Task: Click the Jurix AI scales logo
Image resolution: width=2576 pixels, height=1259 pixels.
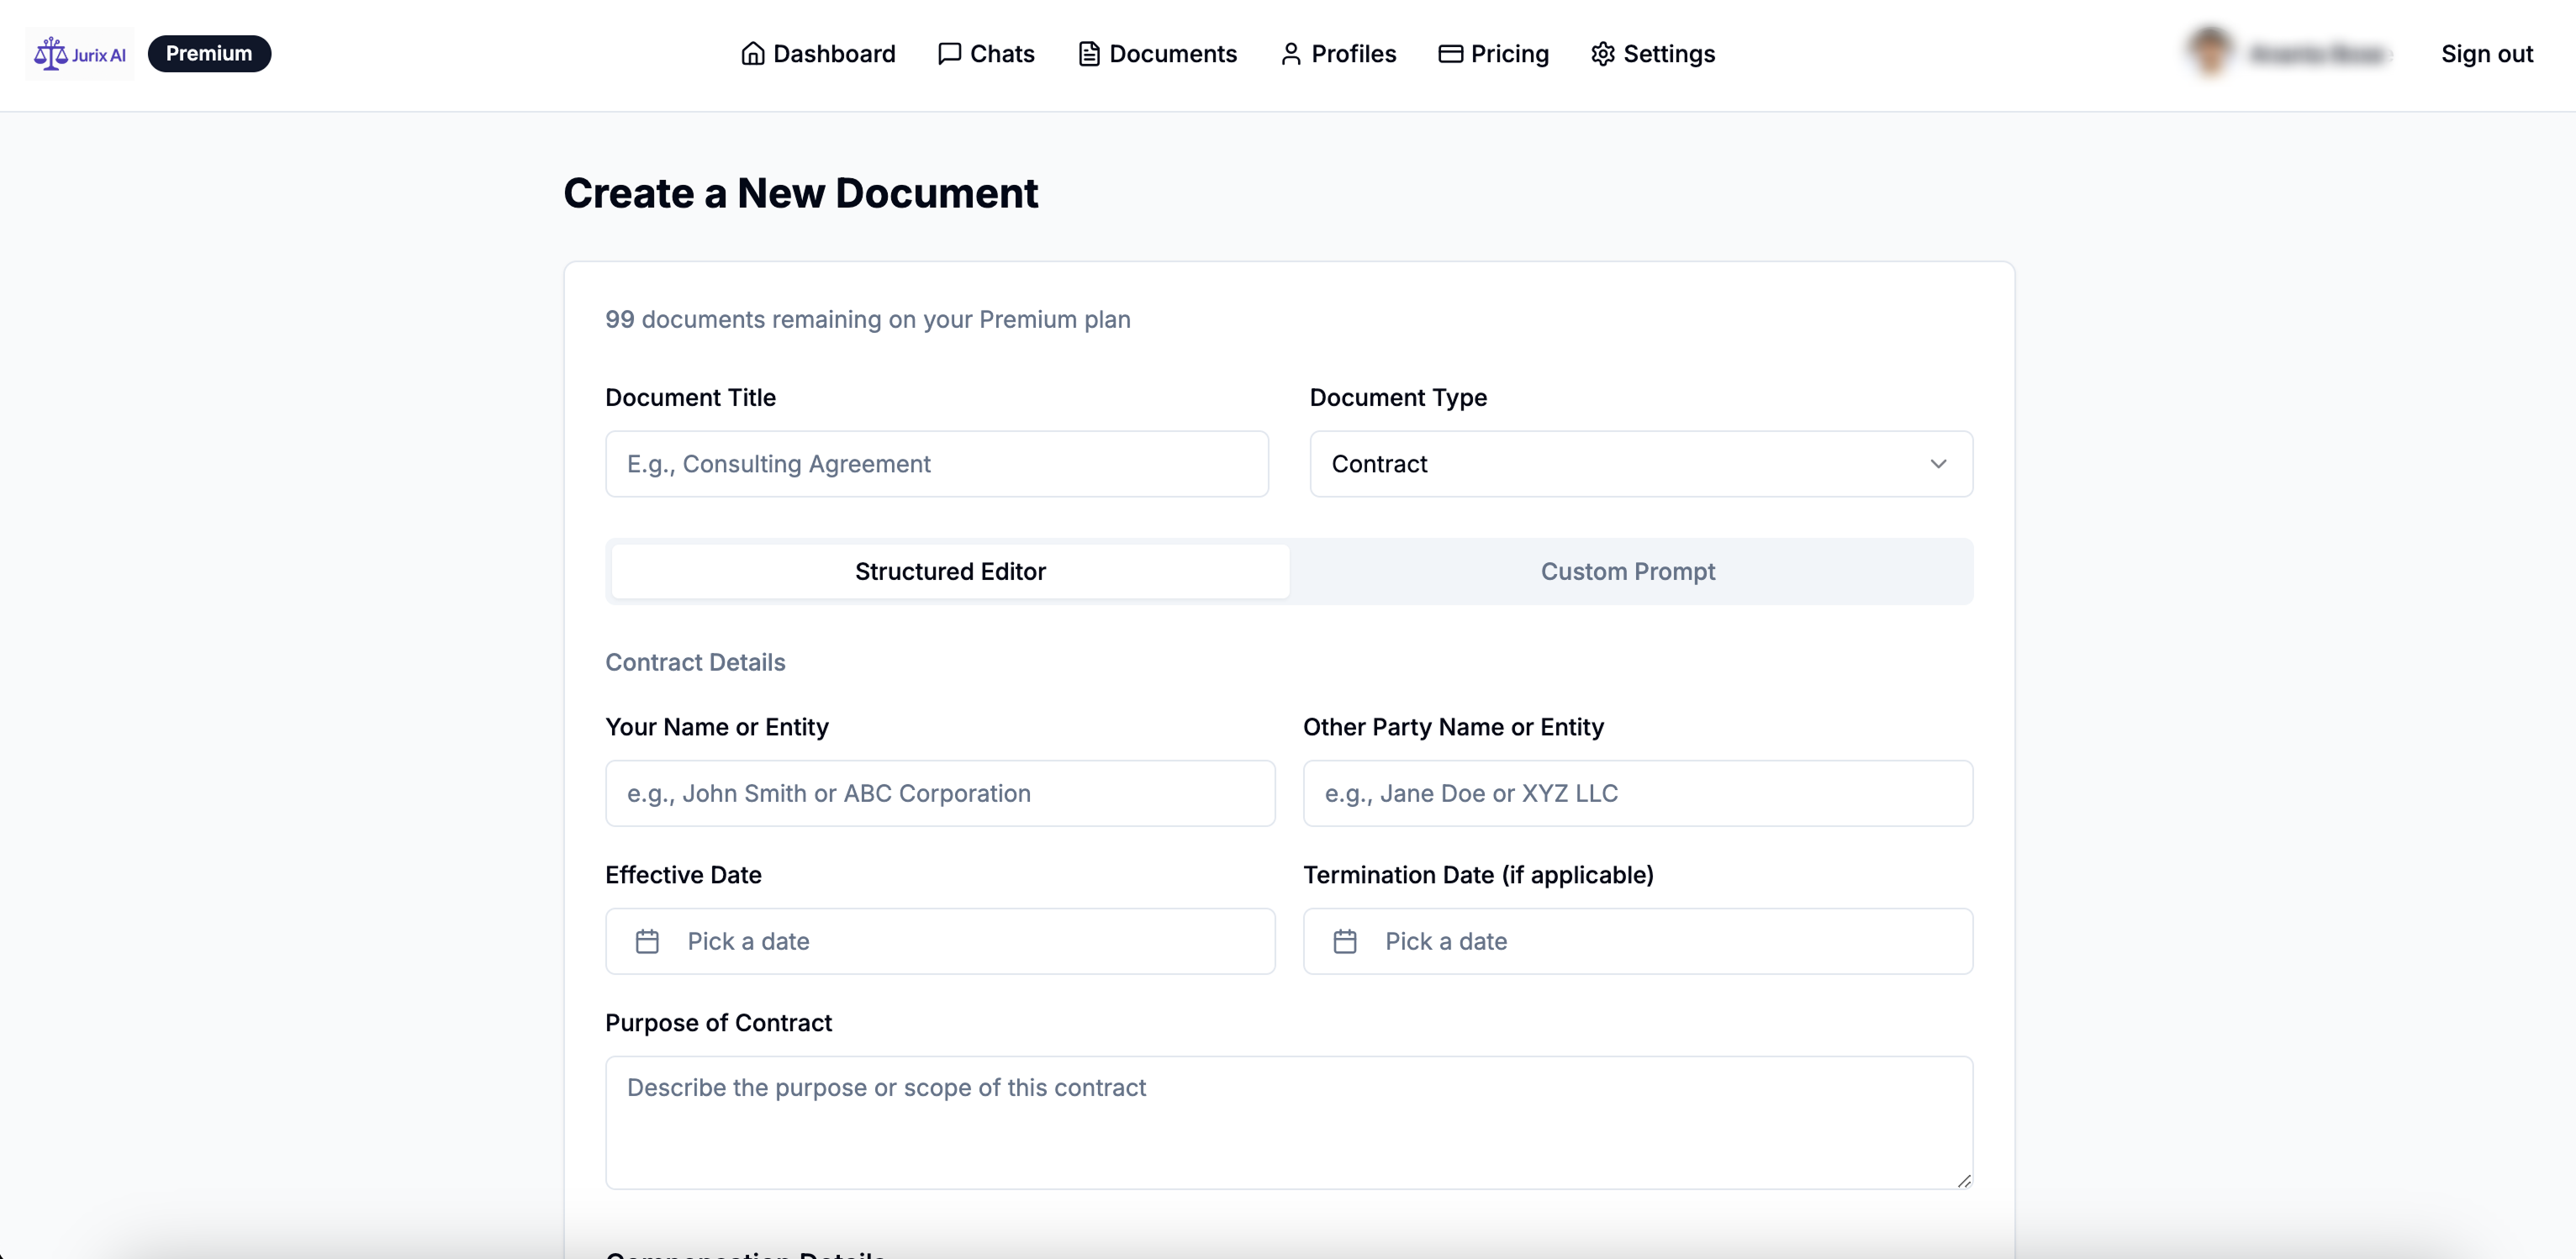Action: pos(51,53)
